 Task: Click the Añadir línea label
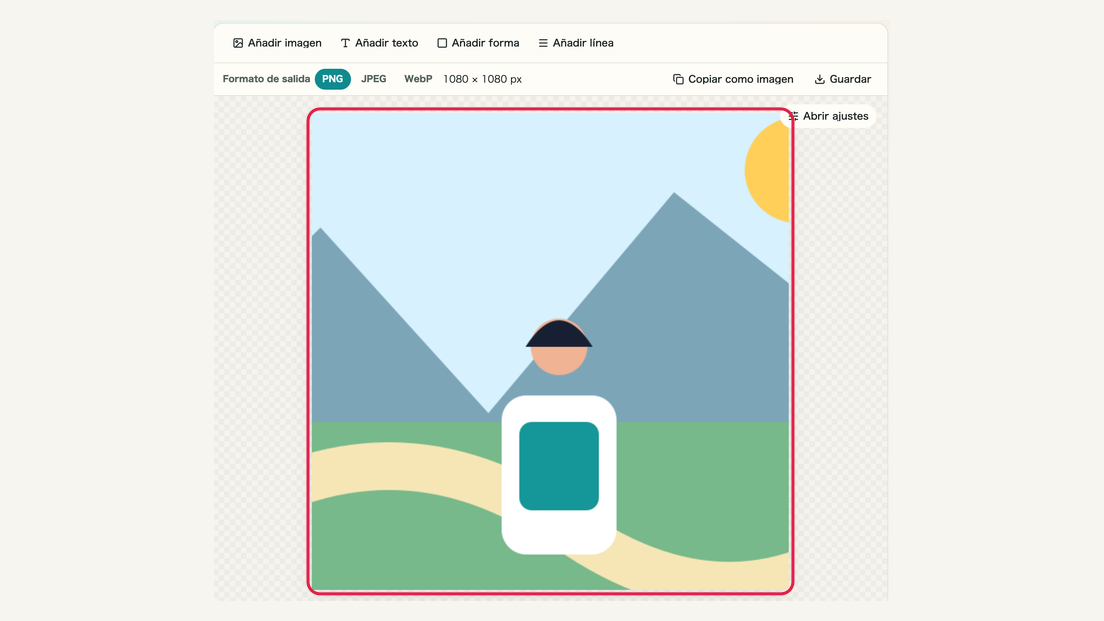[x=583, y=43]
